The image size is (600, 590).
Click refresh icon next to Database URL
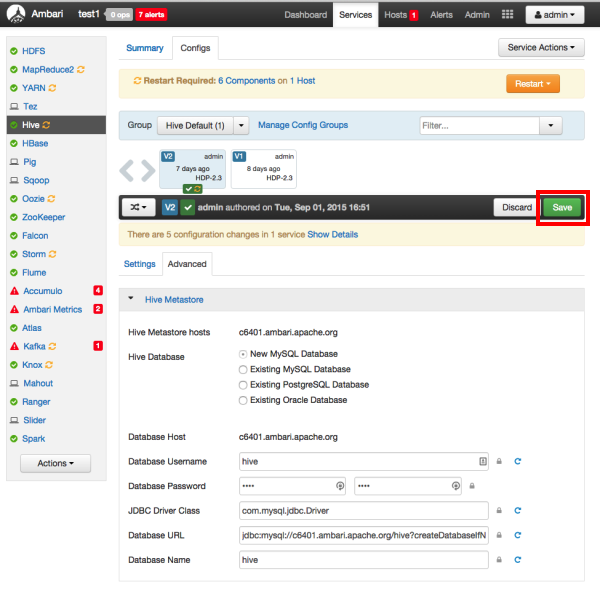point(517,535)
